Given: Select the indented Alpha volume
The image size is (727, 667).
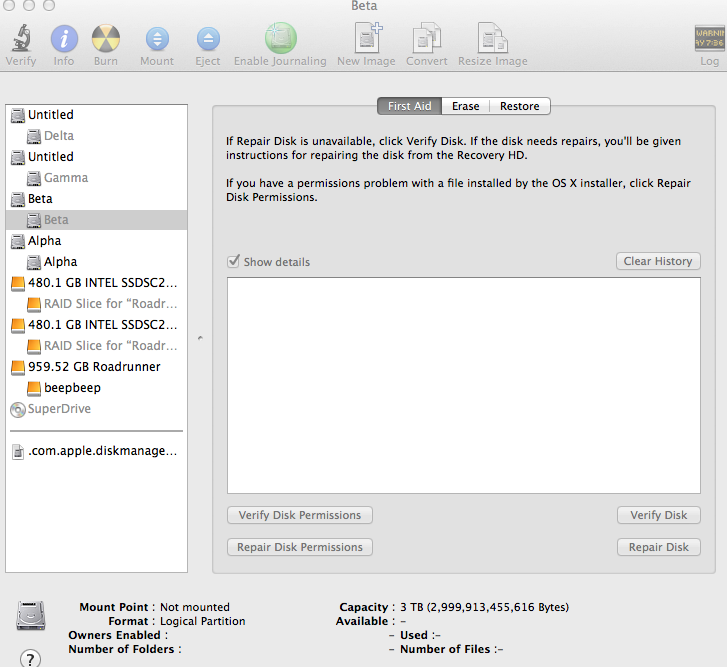Looking at the screenshot, I should pyautogui.click(x=96, y=262).
